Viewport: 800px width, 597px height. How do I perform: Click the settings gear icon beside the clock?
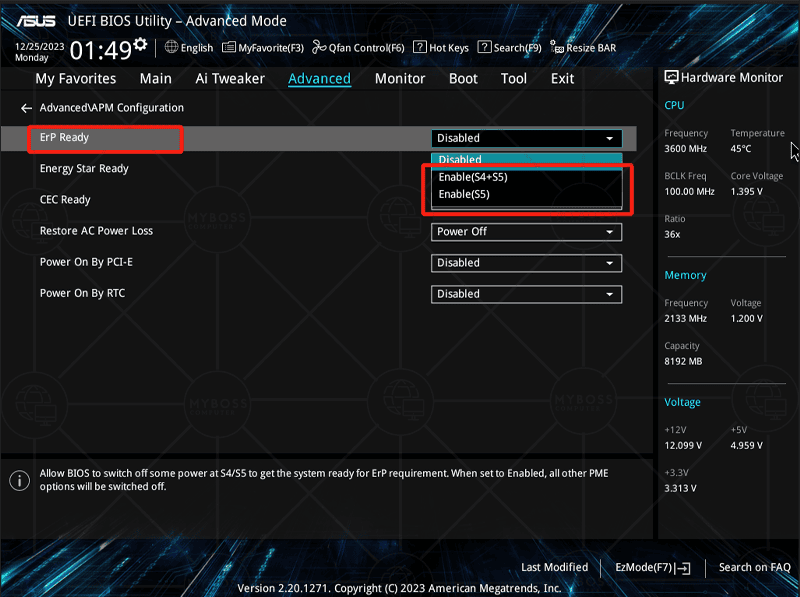(x=140, y=45)
